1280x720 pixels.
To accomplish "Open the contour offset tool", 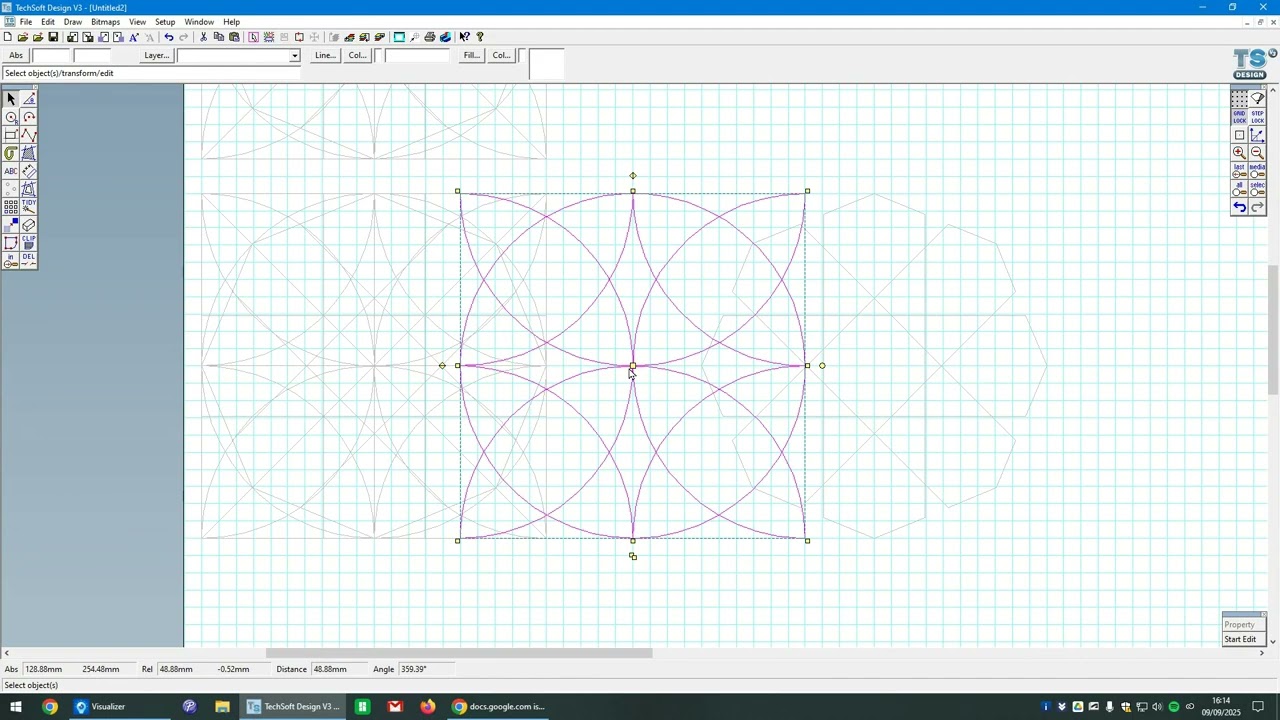I will (x=11, y=153).
